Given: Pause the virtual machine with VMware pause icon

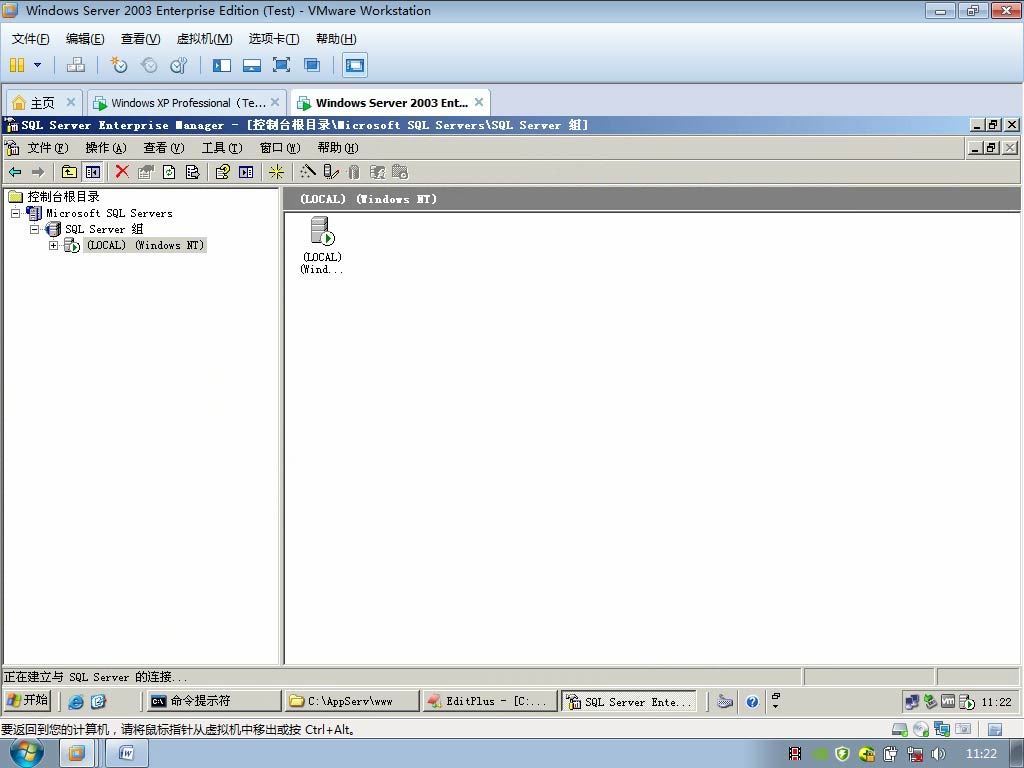Looking at the screenshot, I should [17, 65].
